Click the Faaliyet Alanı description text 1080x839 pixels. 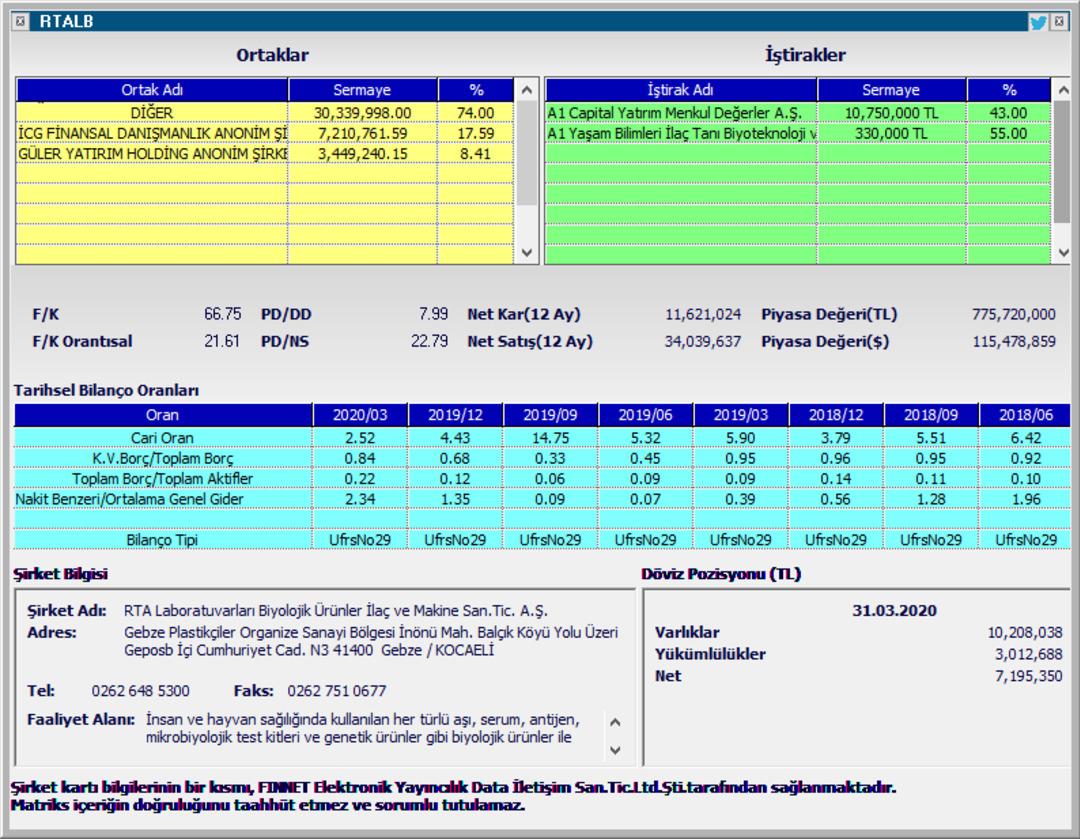pos(362,728)
